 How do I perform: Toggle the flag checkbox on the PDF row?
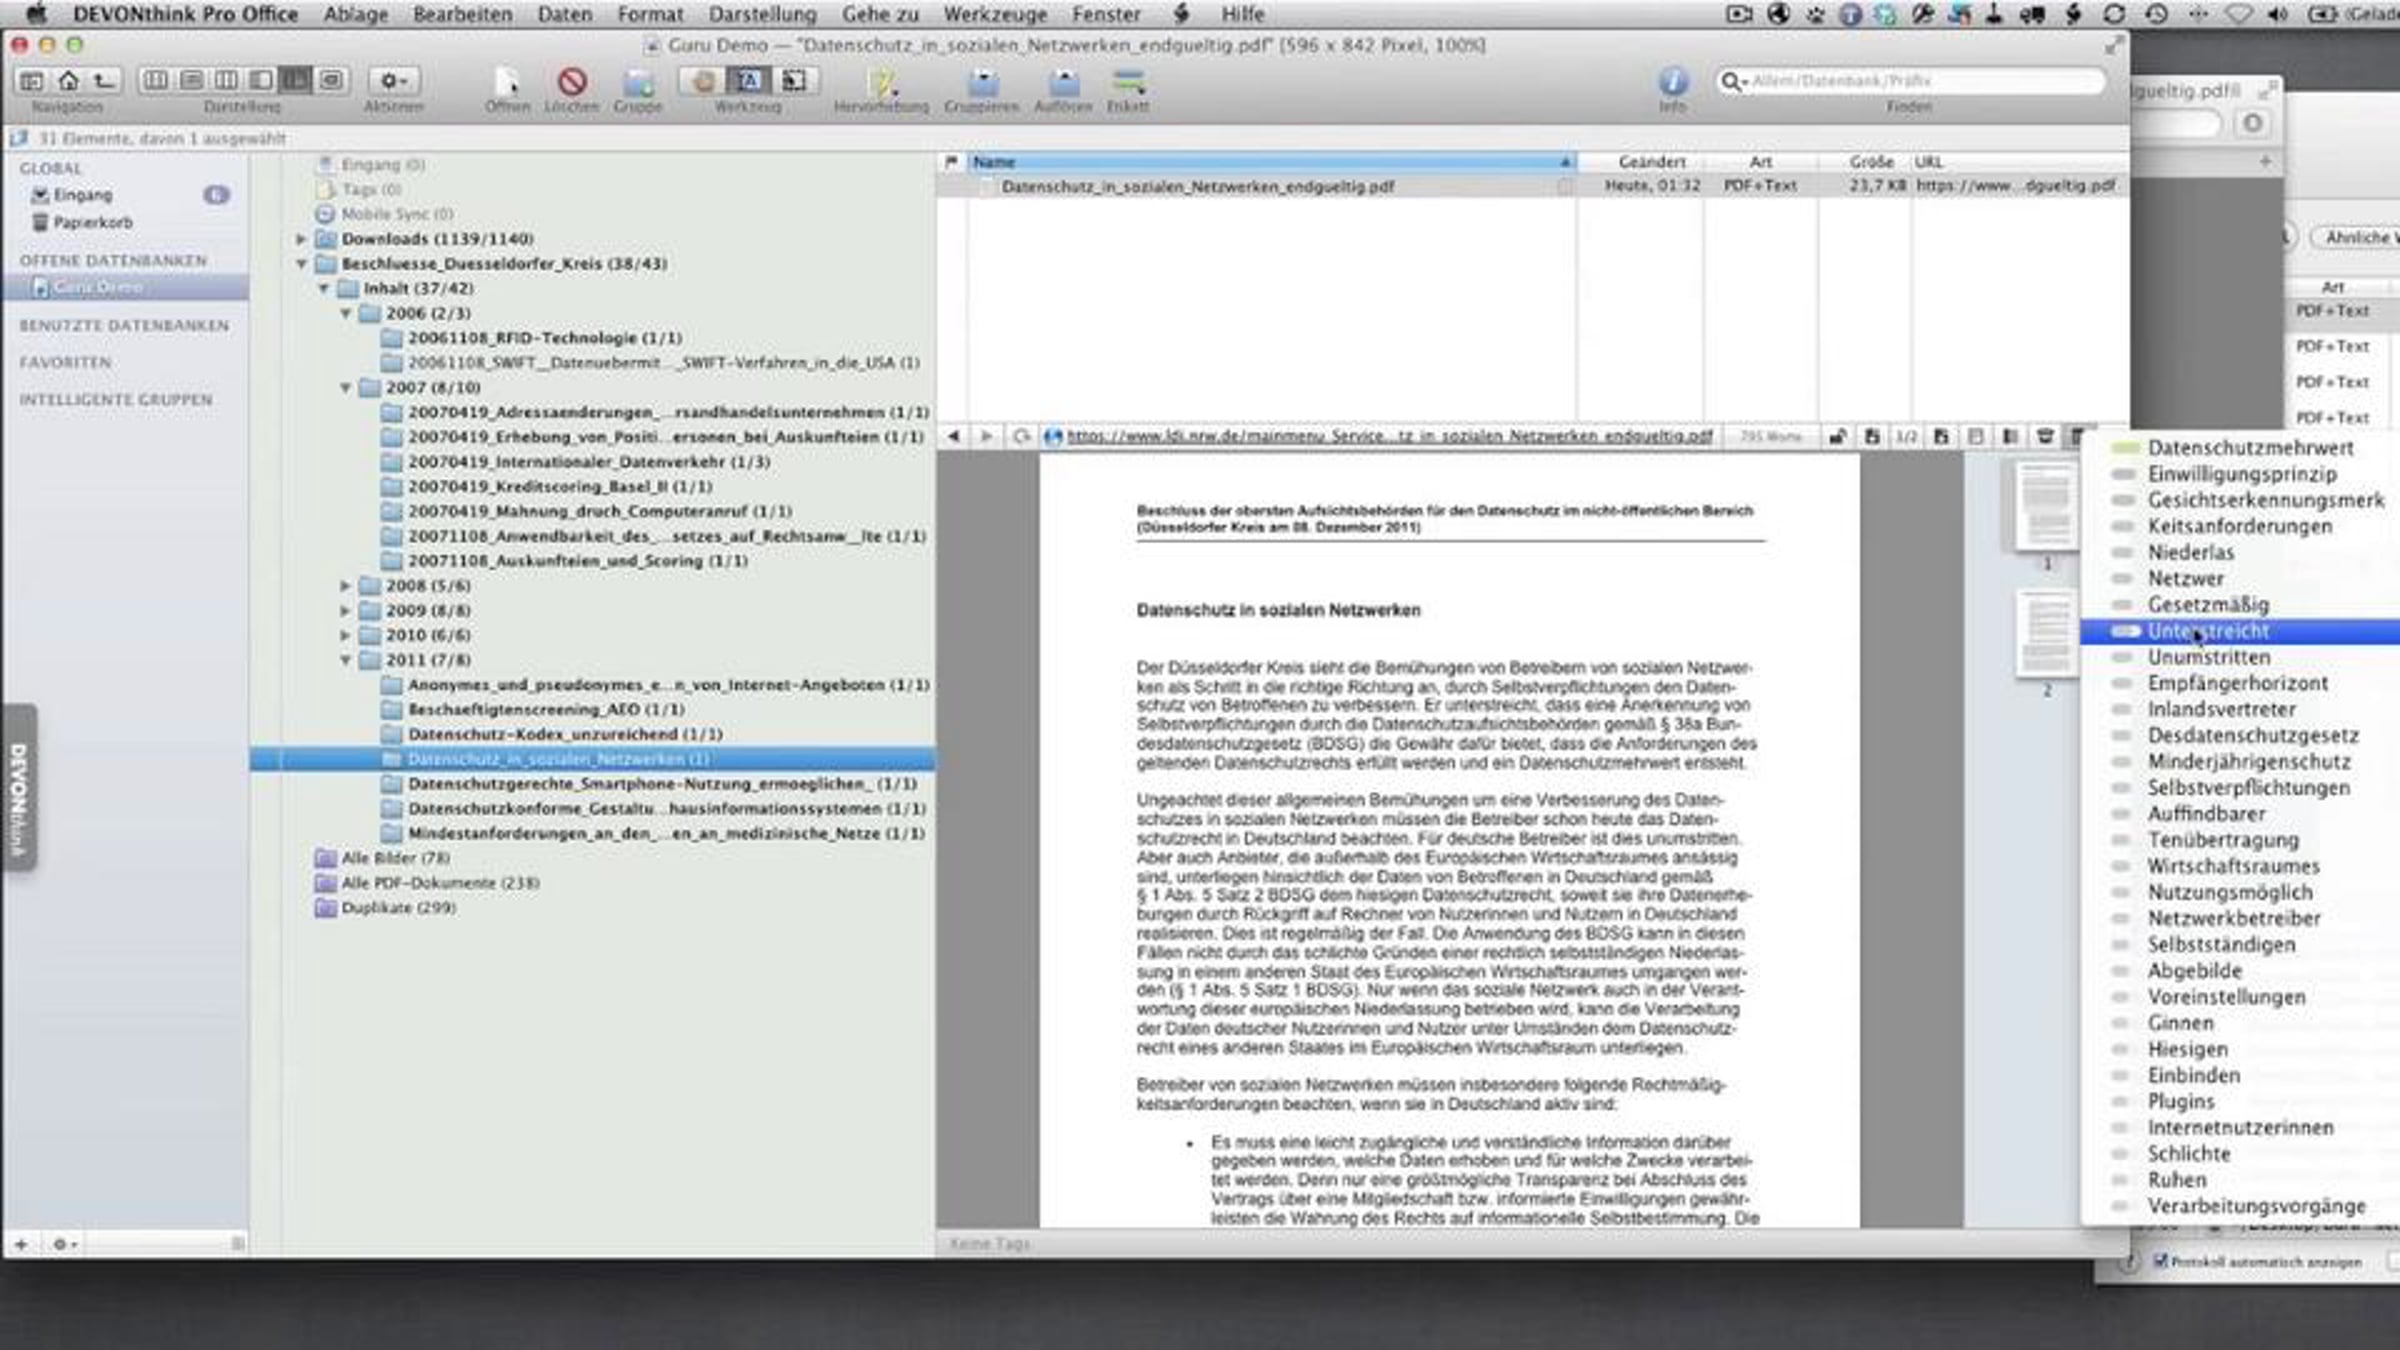tap(1565, 186)
